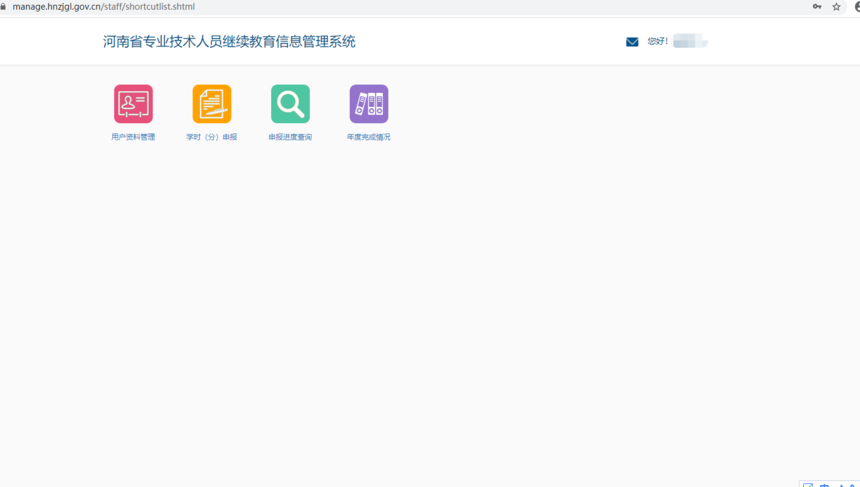Image resolution: width=860 pixels, height=487 pixels.
Task: Open the mail envelope icon in header
Action: coord(632,42)
